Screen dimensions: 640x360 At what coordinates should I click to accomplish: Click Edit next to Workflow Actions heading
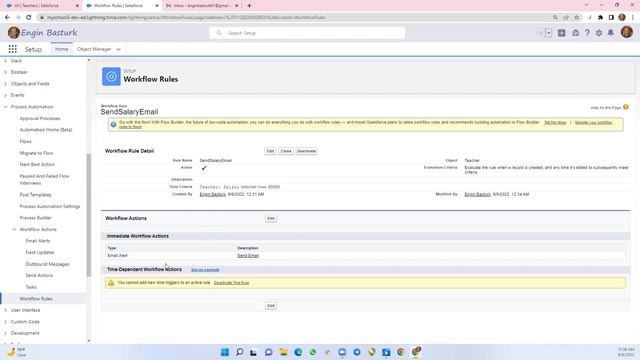(271, 218)
